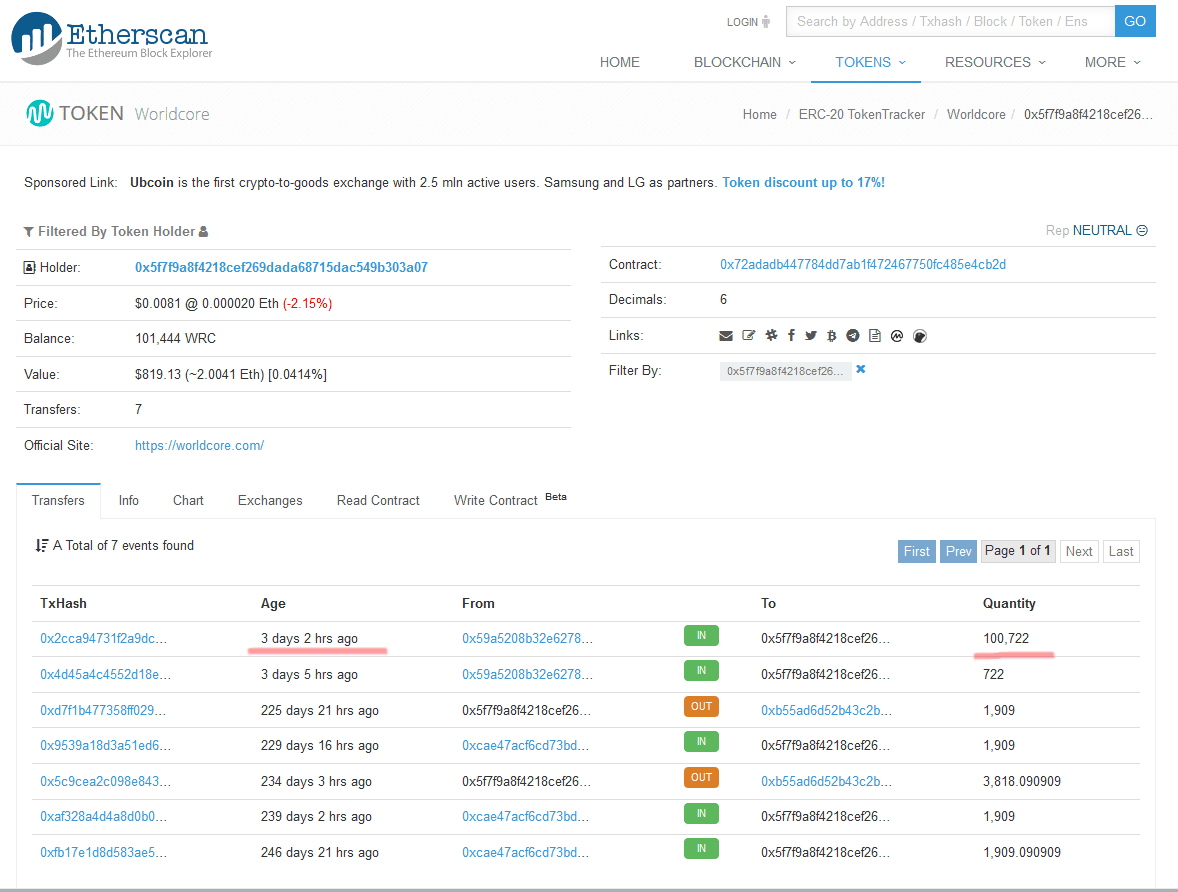Click the Worldcore token logo icon

pyautogui.click(x=40, y=113)
